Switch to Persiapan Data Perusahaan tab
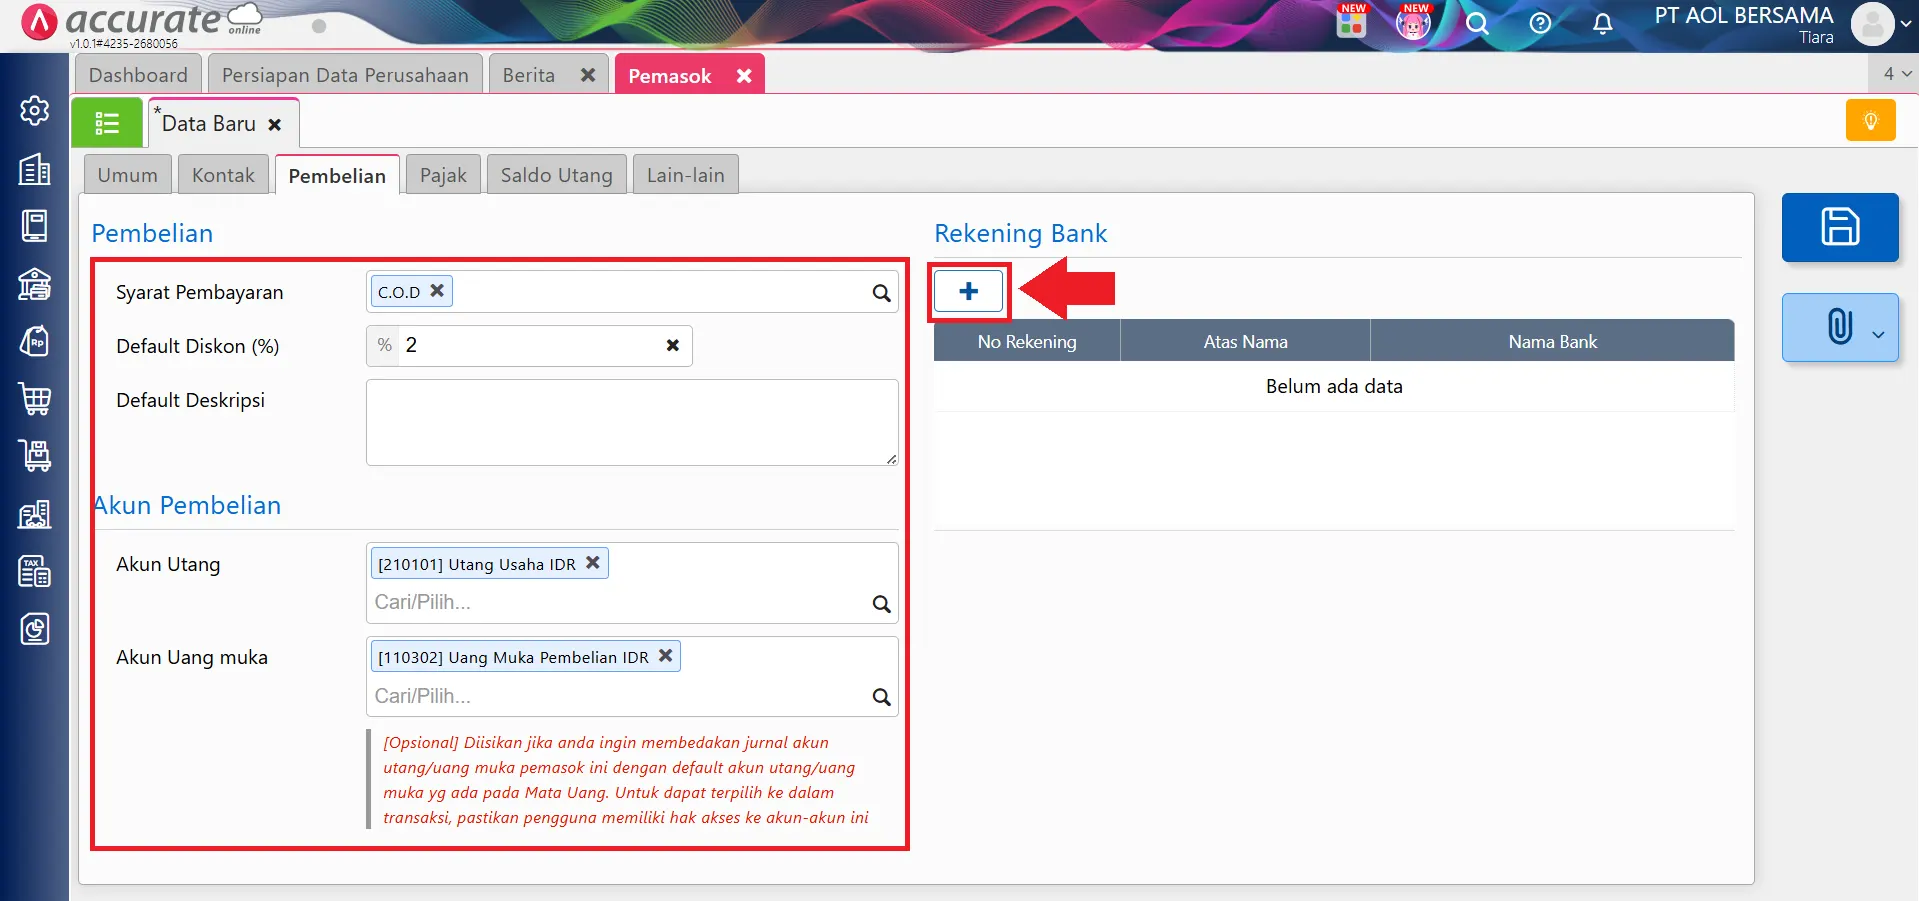Image resolution: width=1919 pixels, height=901 pixels. 345,75
